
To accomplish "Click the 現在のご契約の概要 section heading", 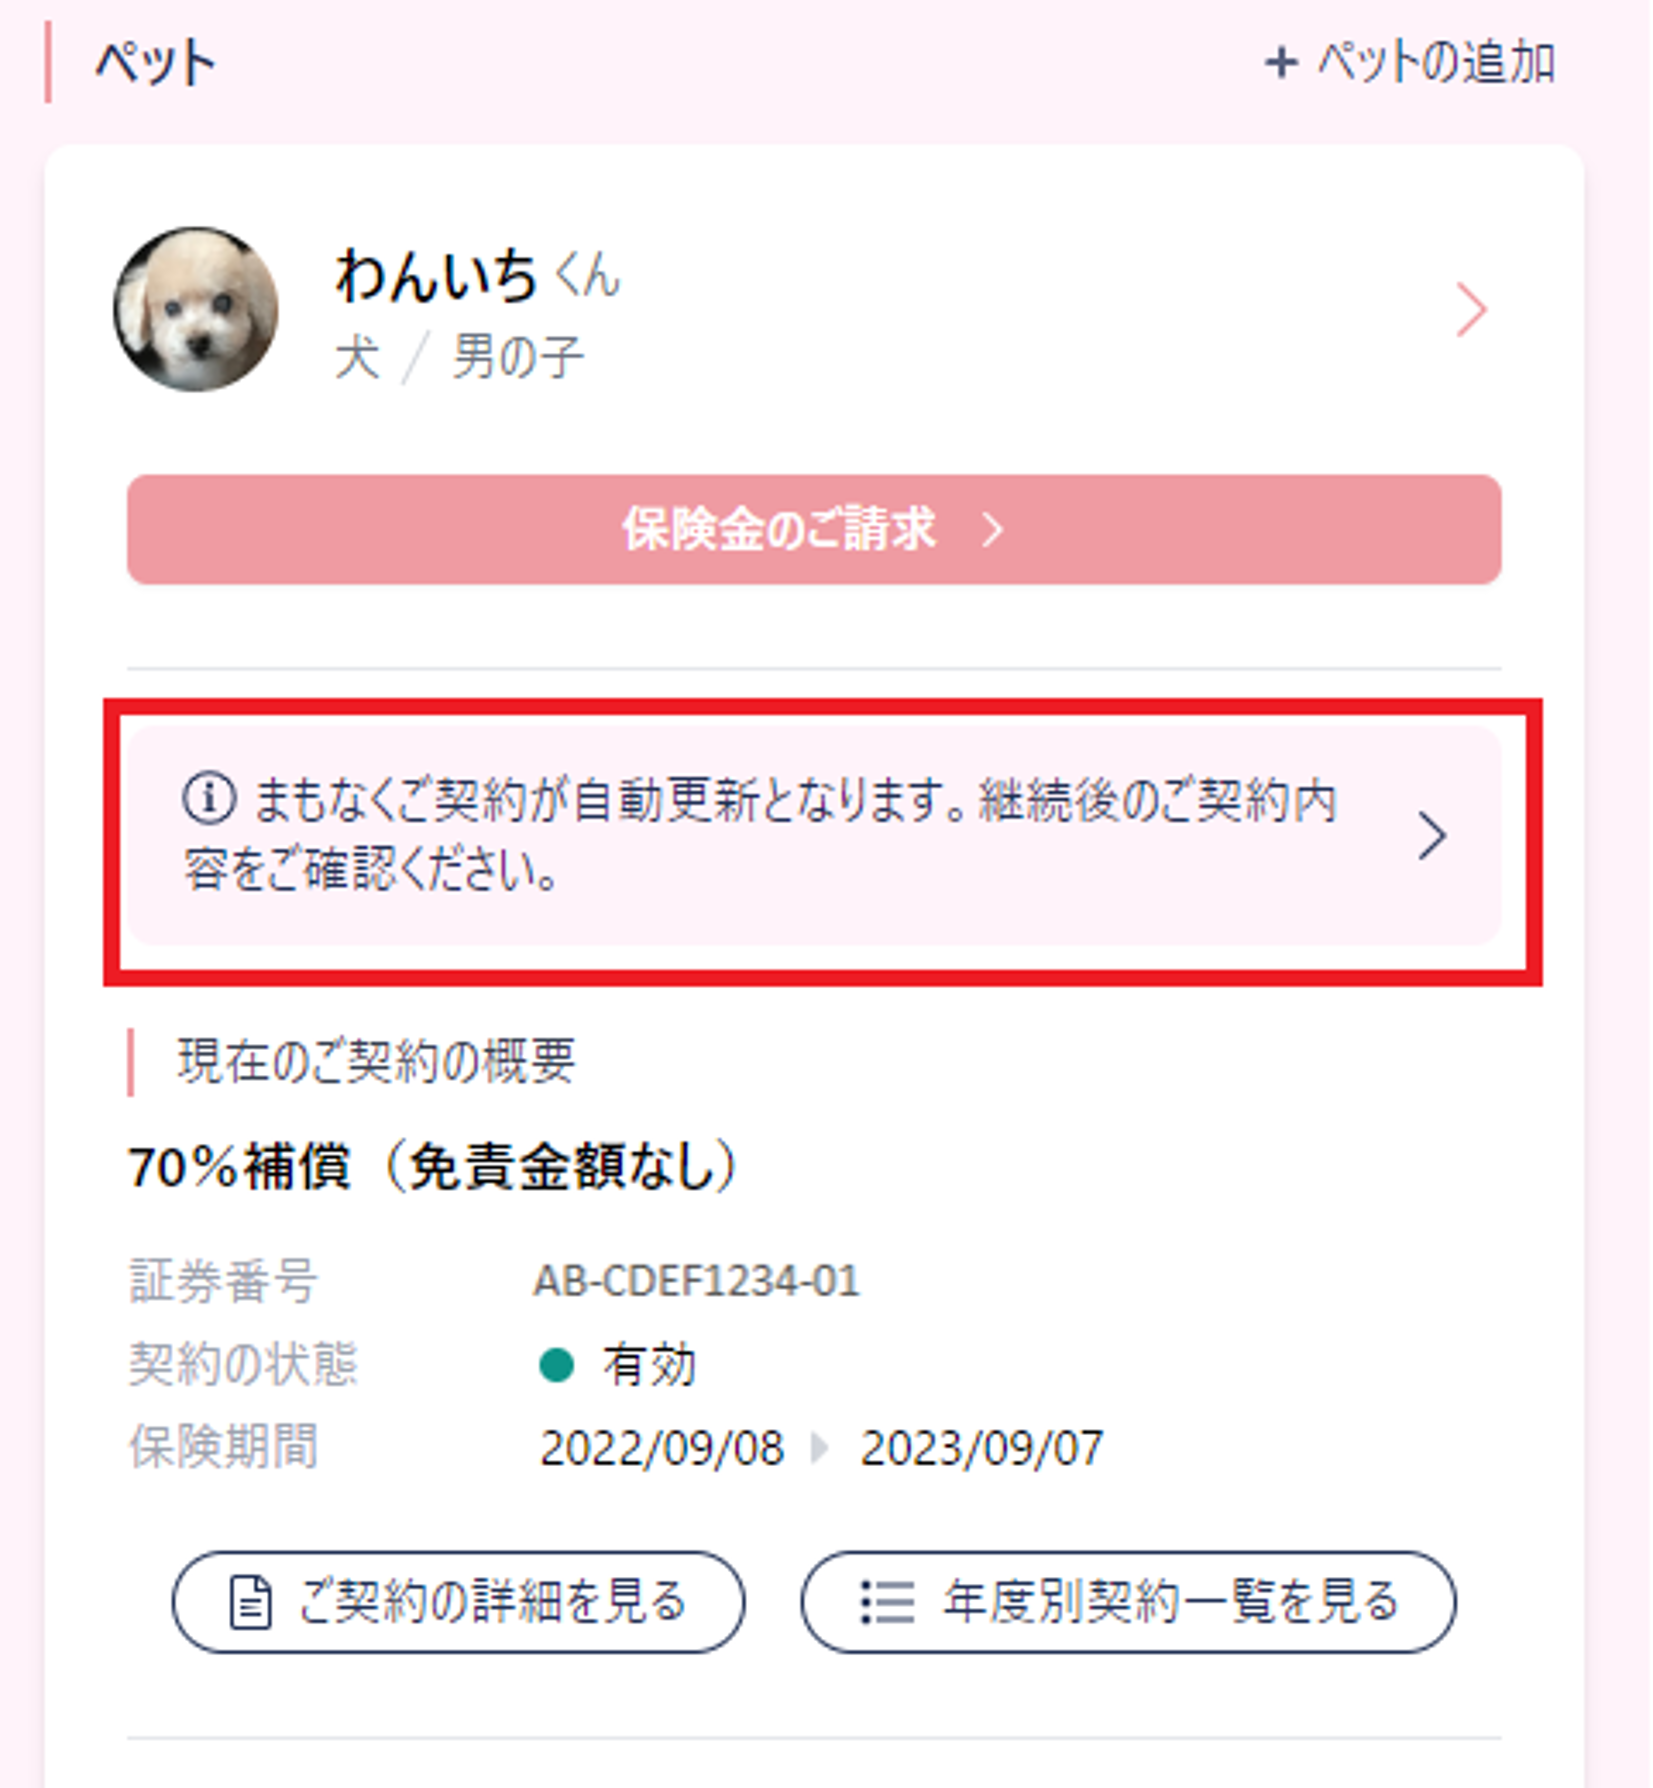I will 377,1061.
